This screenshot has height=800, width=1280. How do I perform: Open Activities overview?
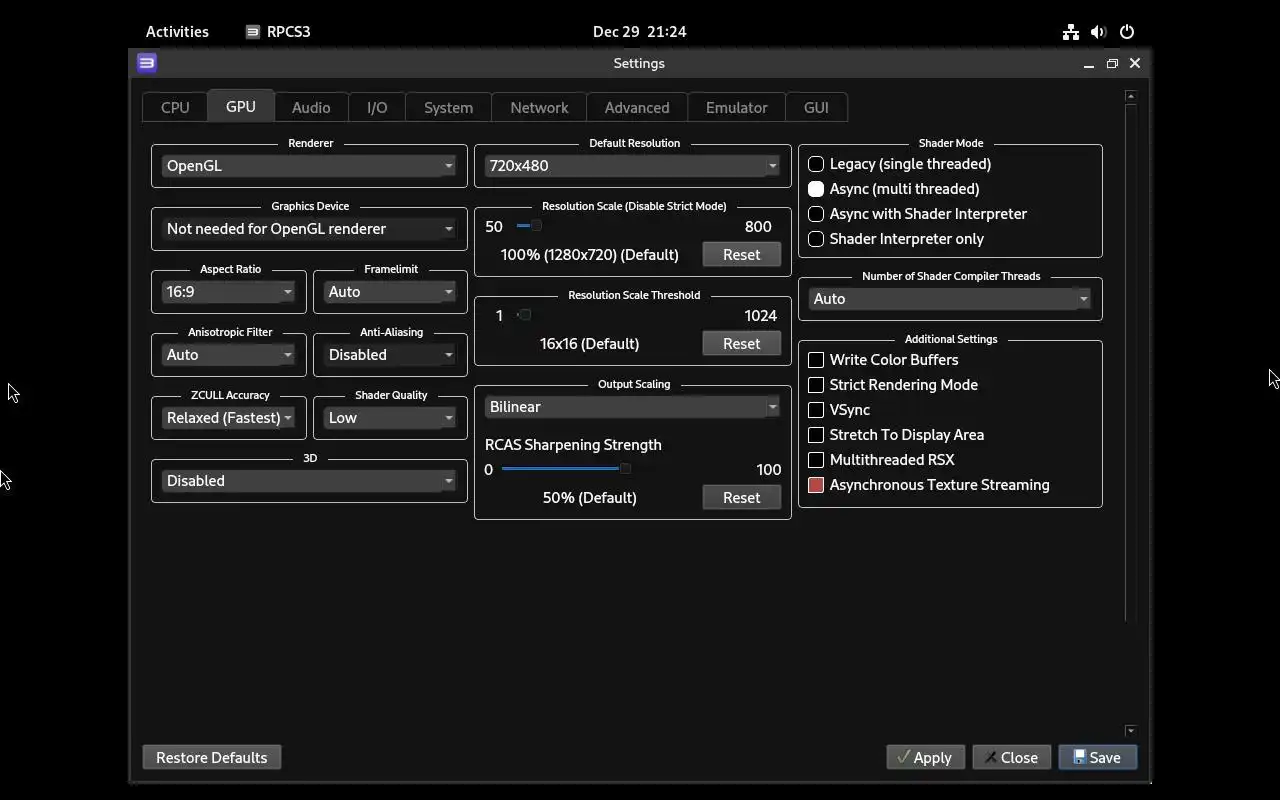pyautogui.click(x=177, y=32)
